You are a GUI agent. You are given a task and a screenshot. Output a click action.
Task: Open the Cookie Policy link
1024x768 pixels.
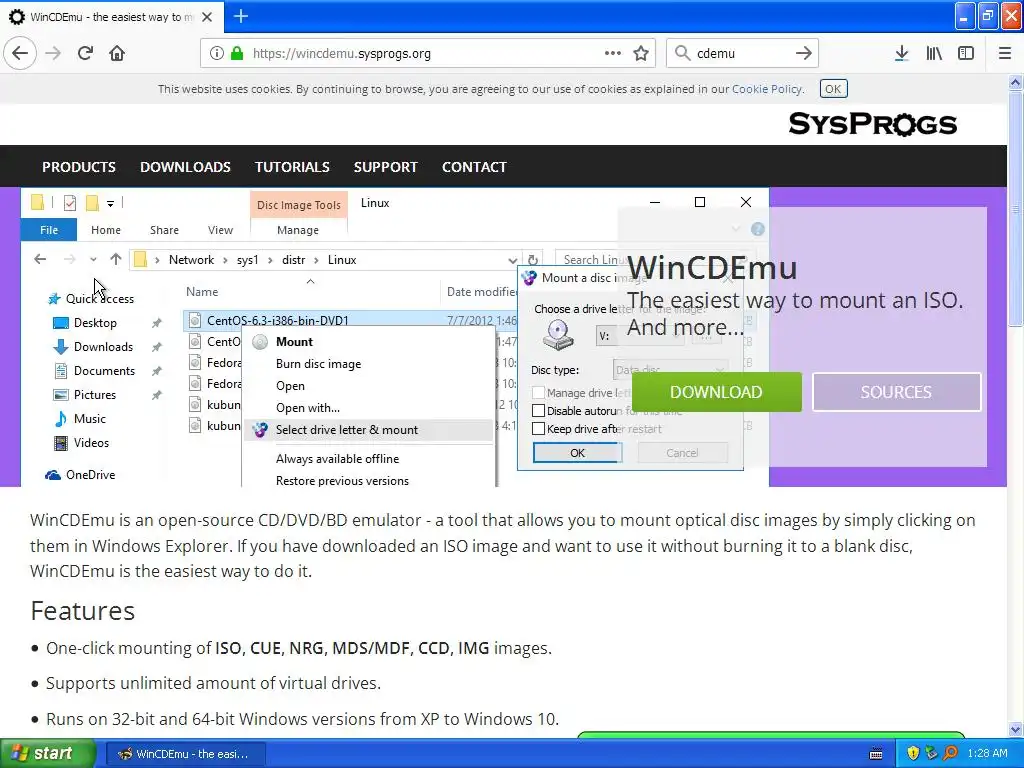(x=767, y=89)
